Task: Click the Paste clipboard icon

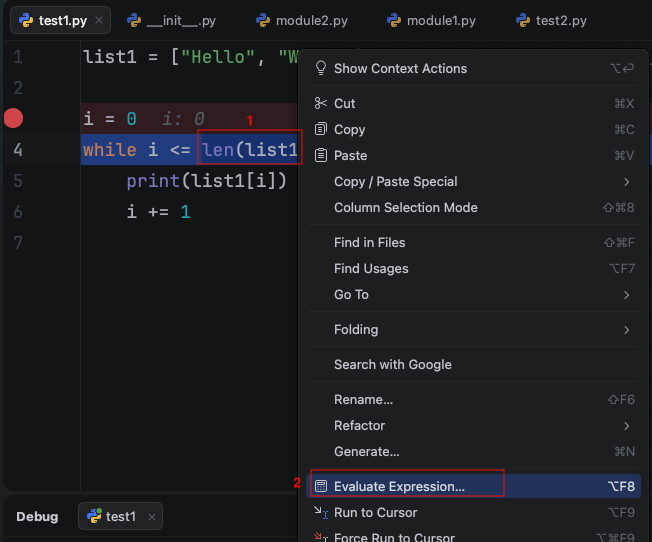Action: (321, 155)
